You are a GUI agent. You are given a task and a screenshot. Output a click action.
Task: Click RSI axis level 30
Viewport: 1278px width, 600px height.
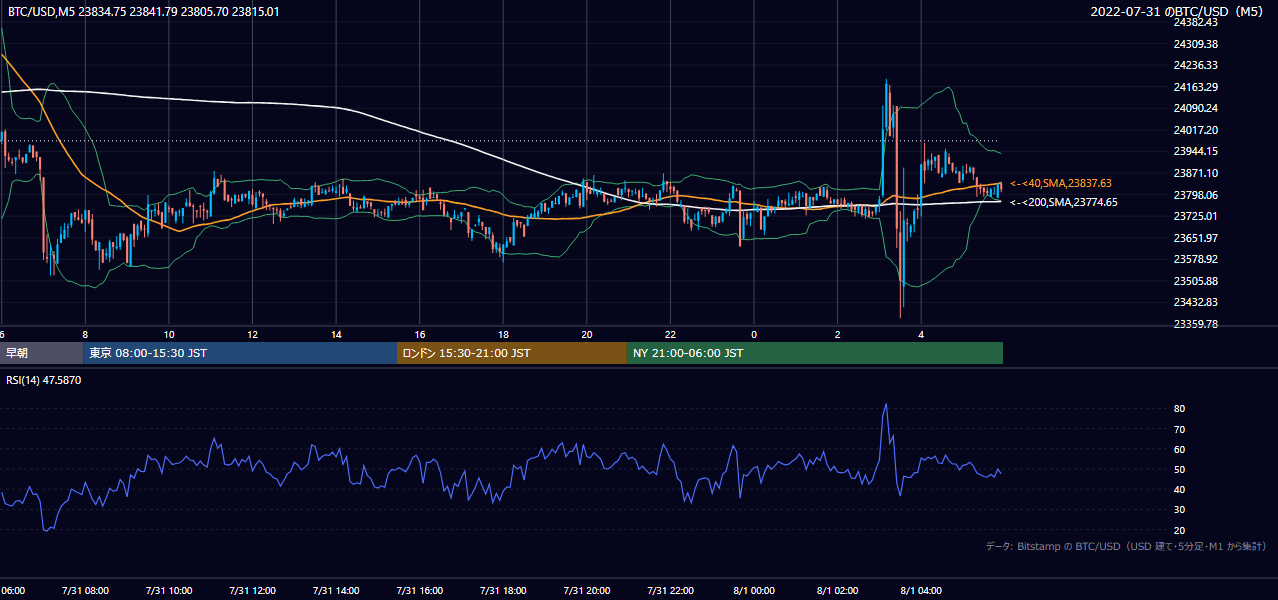click(x=1180, y=509)
